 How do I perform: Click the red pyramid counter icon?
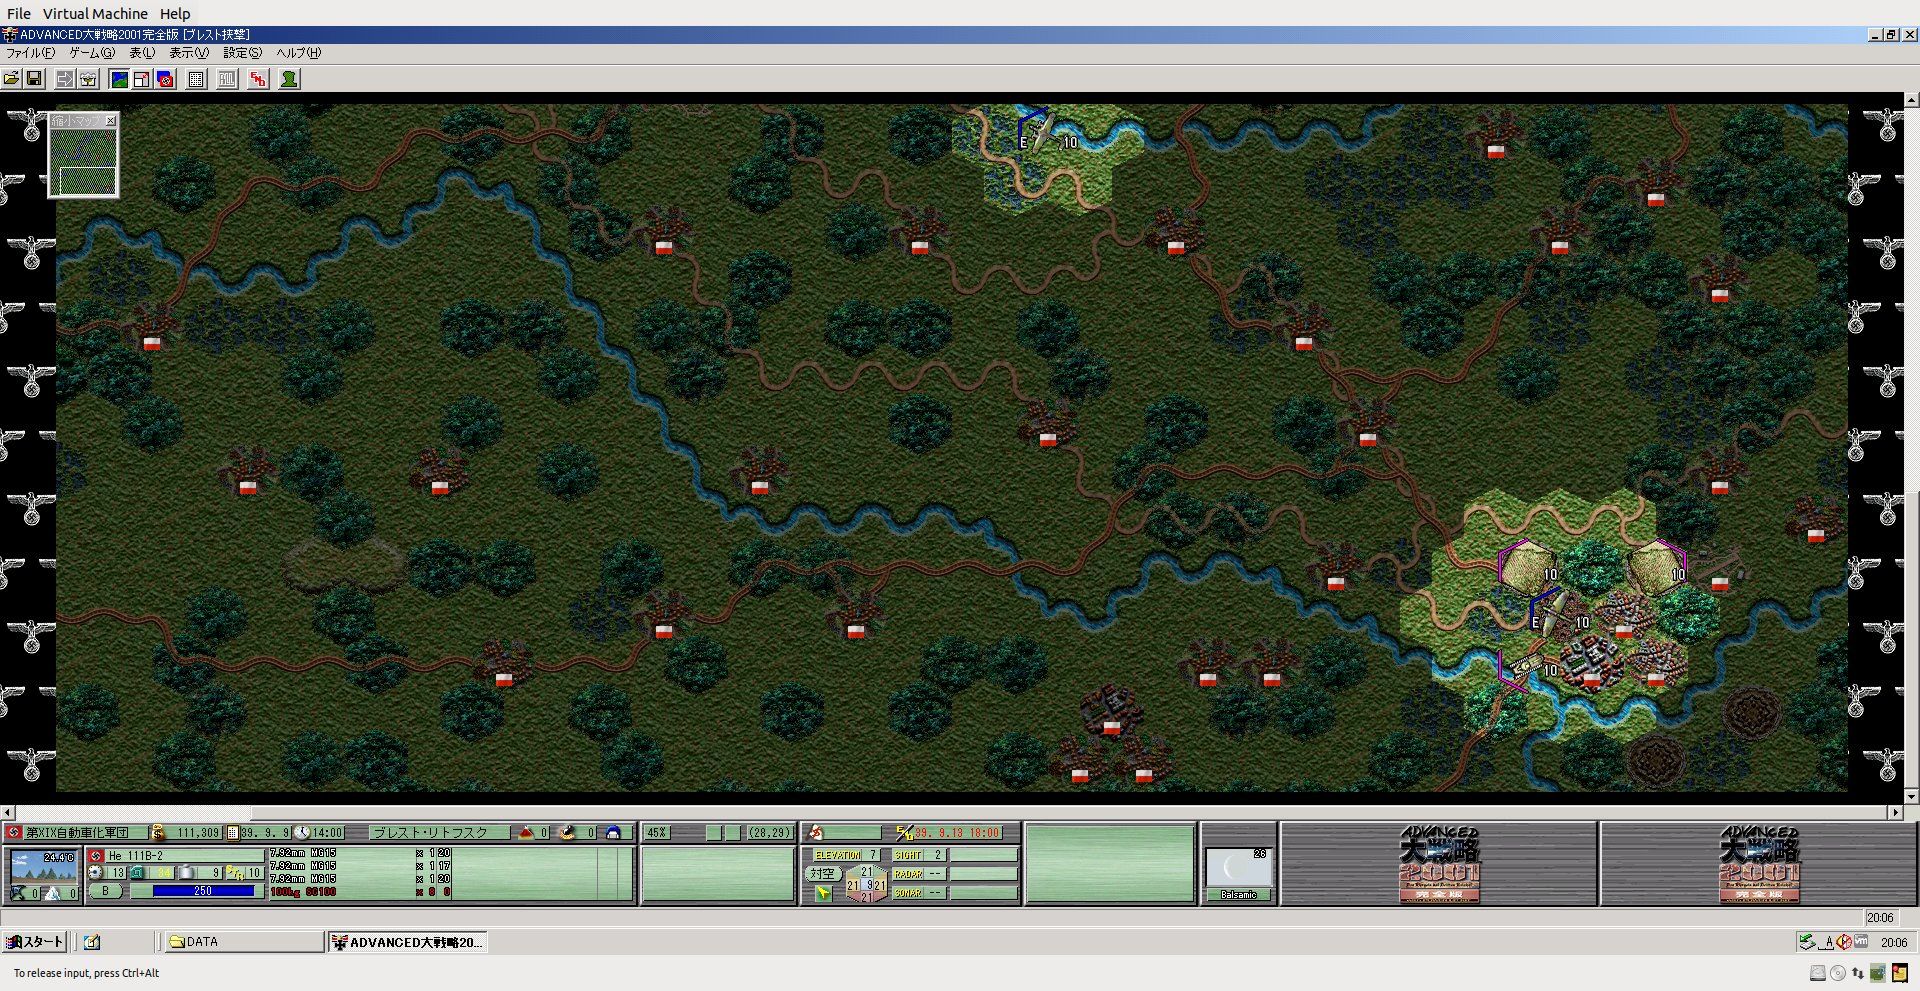pos(526,832)
